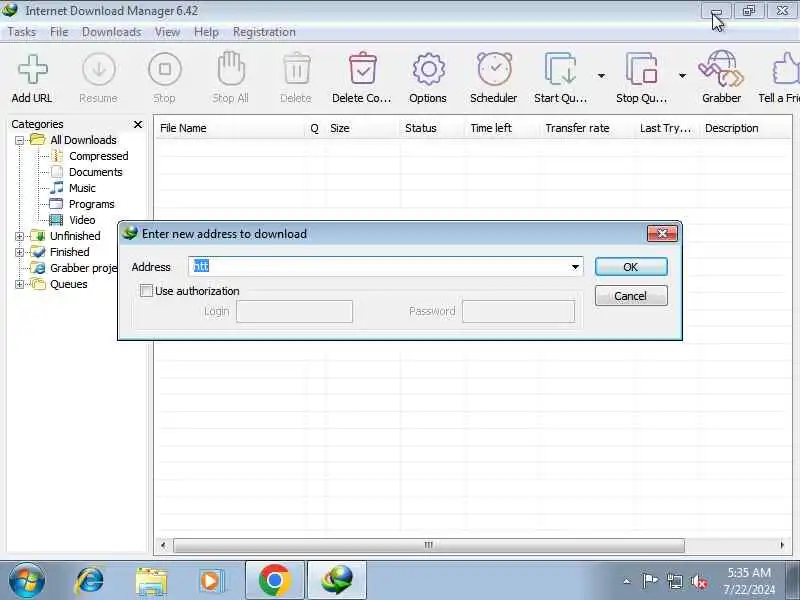Expand the Finished category
Screen dimensions: 800x600
[x=19, y=252]
